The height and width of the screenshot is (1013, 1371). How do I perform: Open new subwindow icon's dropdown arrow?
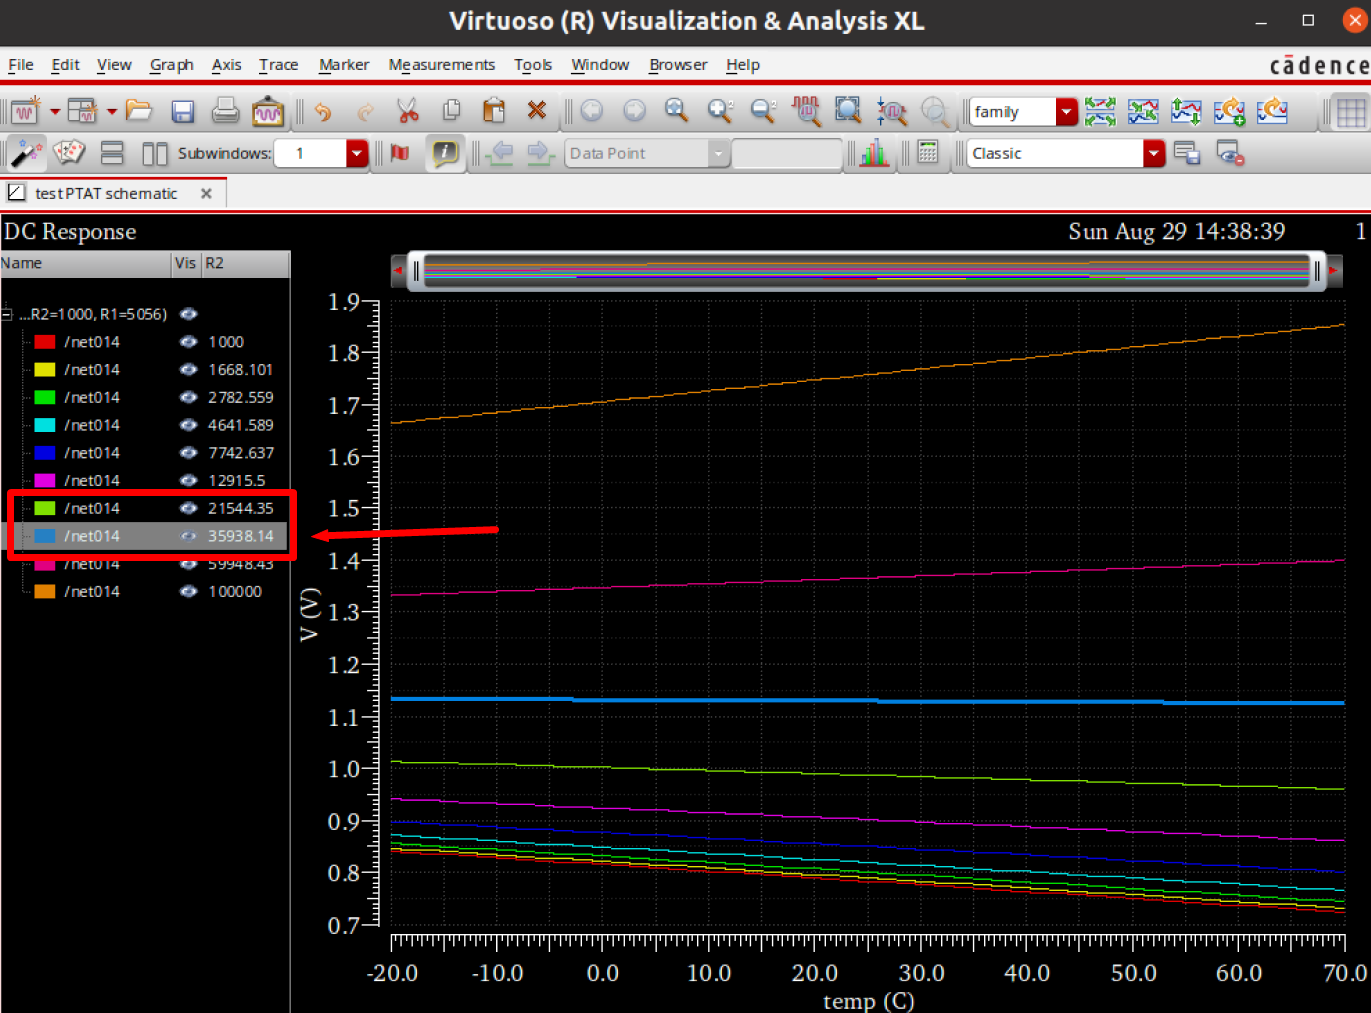[x=112, y=111]
